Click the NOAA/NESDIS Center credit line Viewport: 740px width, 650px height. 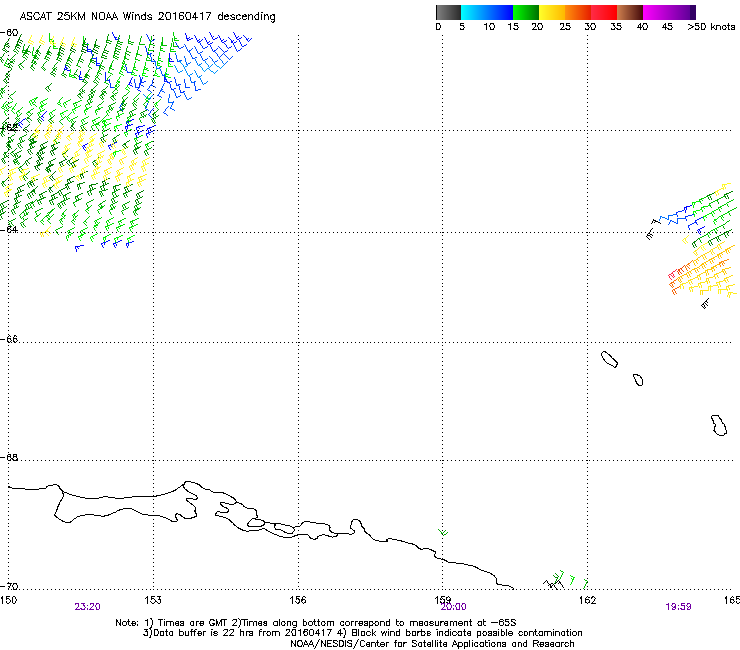[432, 644]
